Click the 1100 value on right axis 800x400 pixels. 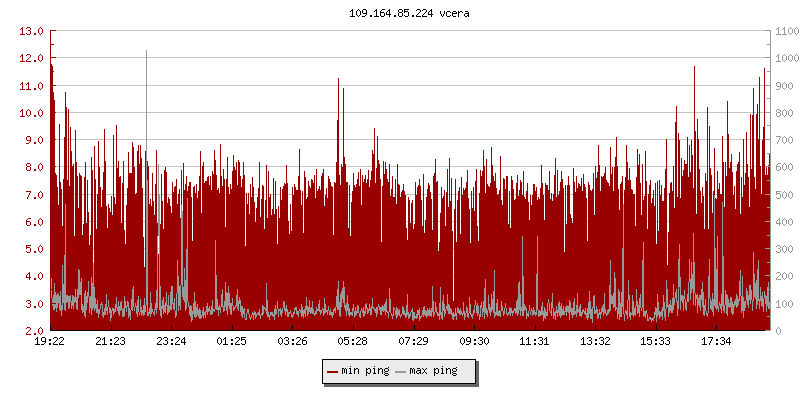point(786,31)
